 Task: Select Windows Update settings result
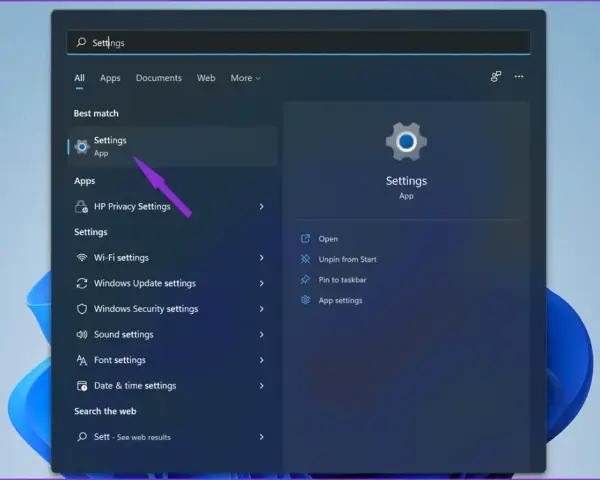(173, 283)
